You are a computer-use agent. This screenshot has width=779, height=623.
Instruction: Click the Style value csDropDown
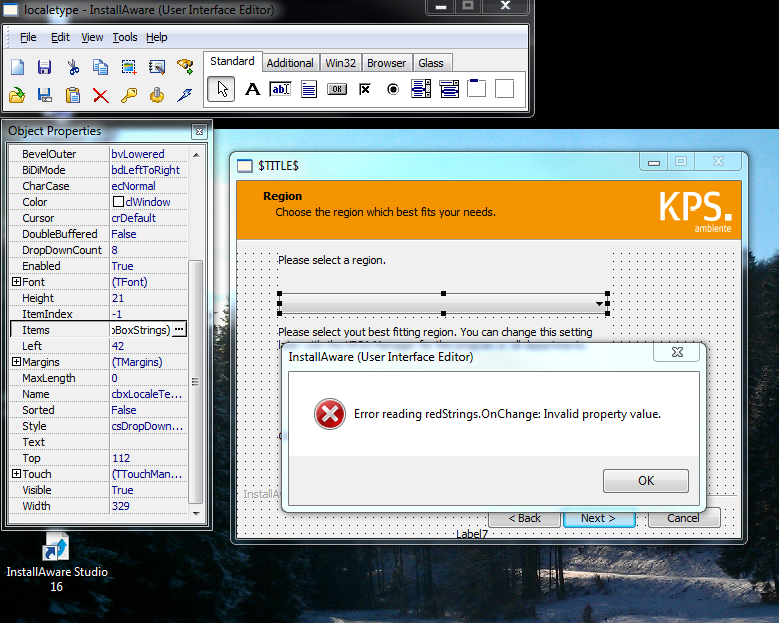pos(148,426)
